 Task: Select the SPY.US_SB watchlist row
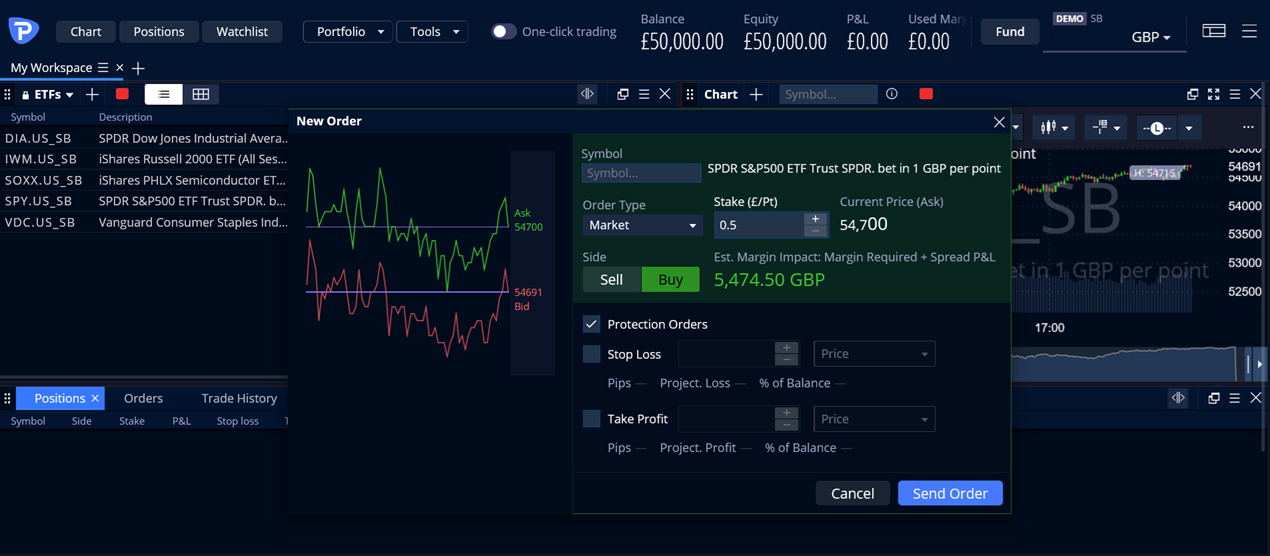click(144, 201)
